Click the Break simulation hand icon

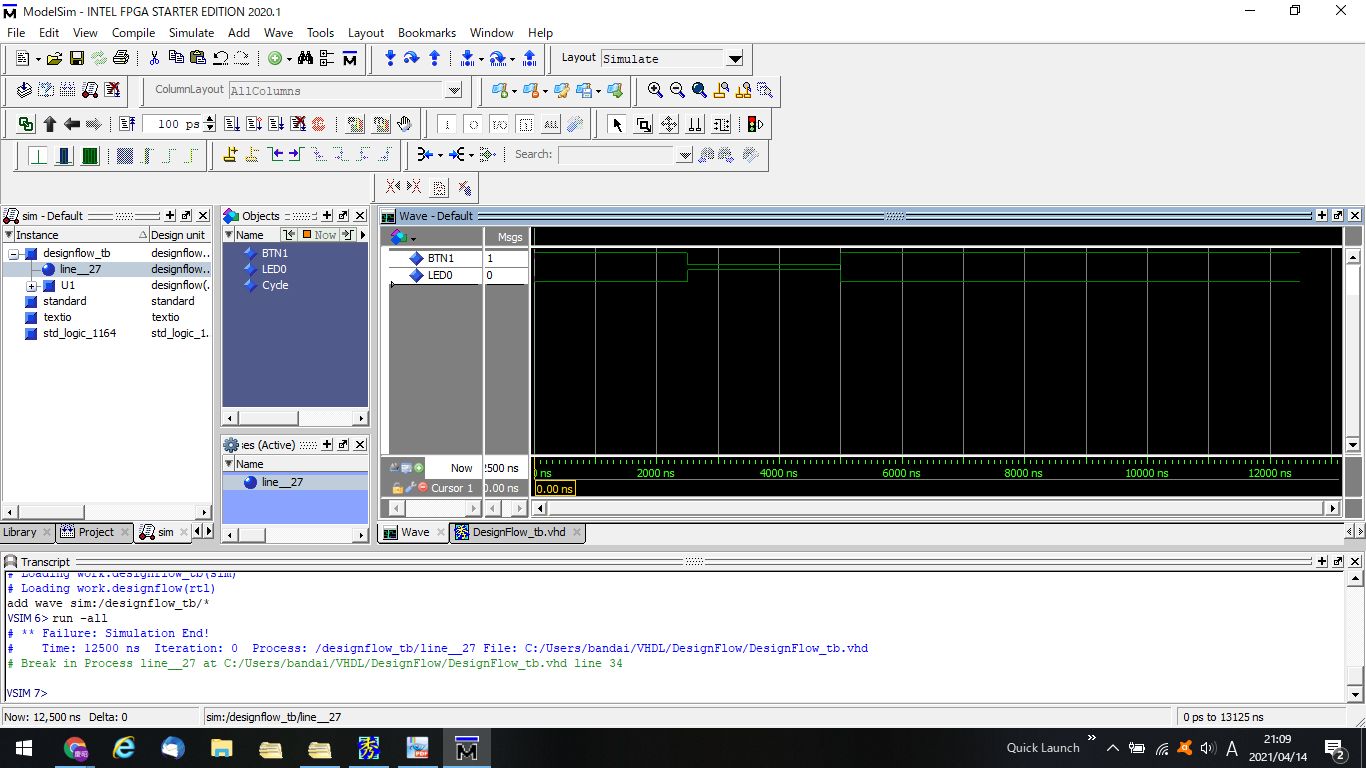click(404, 124)
